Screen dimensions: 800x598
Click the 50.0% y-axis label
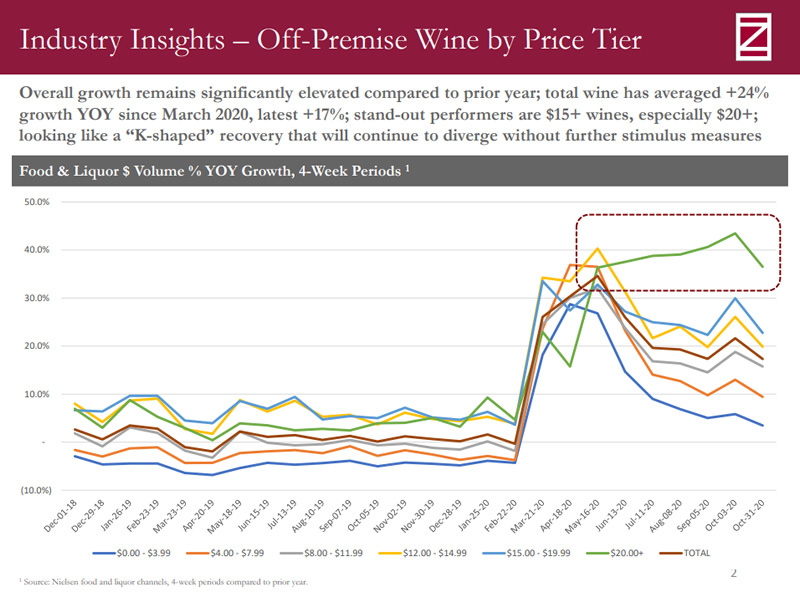point(35,202)
